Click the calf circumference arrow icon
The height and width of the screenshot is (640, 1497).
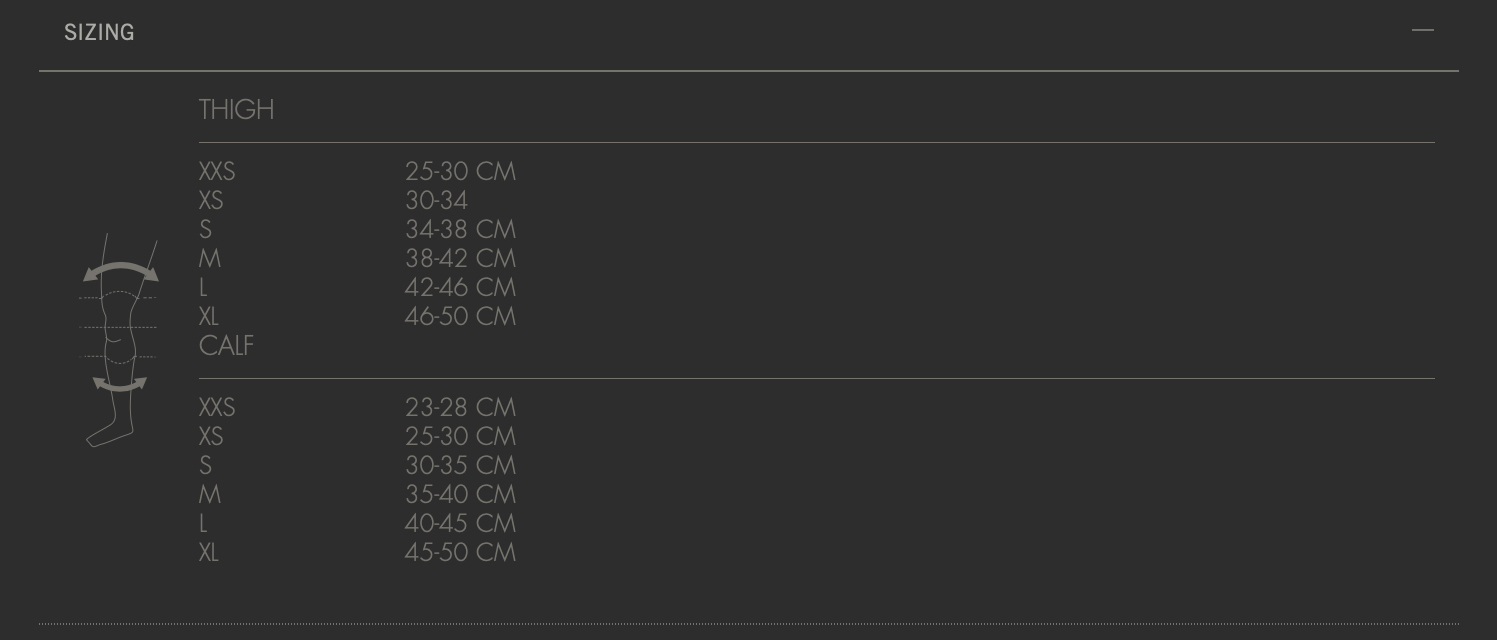pyautogui.click(x=119, y=384)
